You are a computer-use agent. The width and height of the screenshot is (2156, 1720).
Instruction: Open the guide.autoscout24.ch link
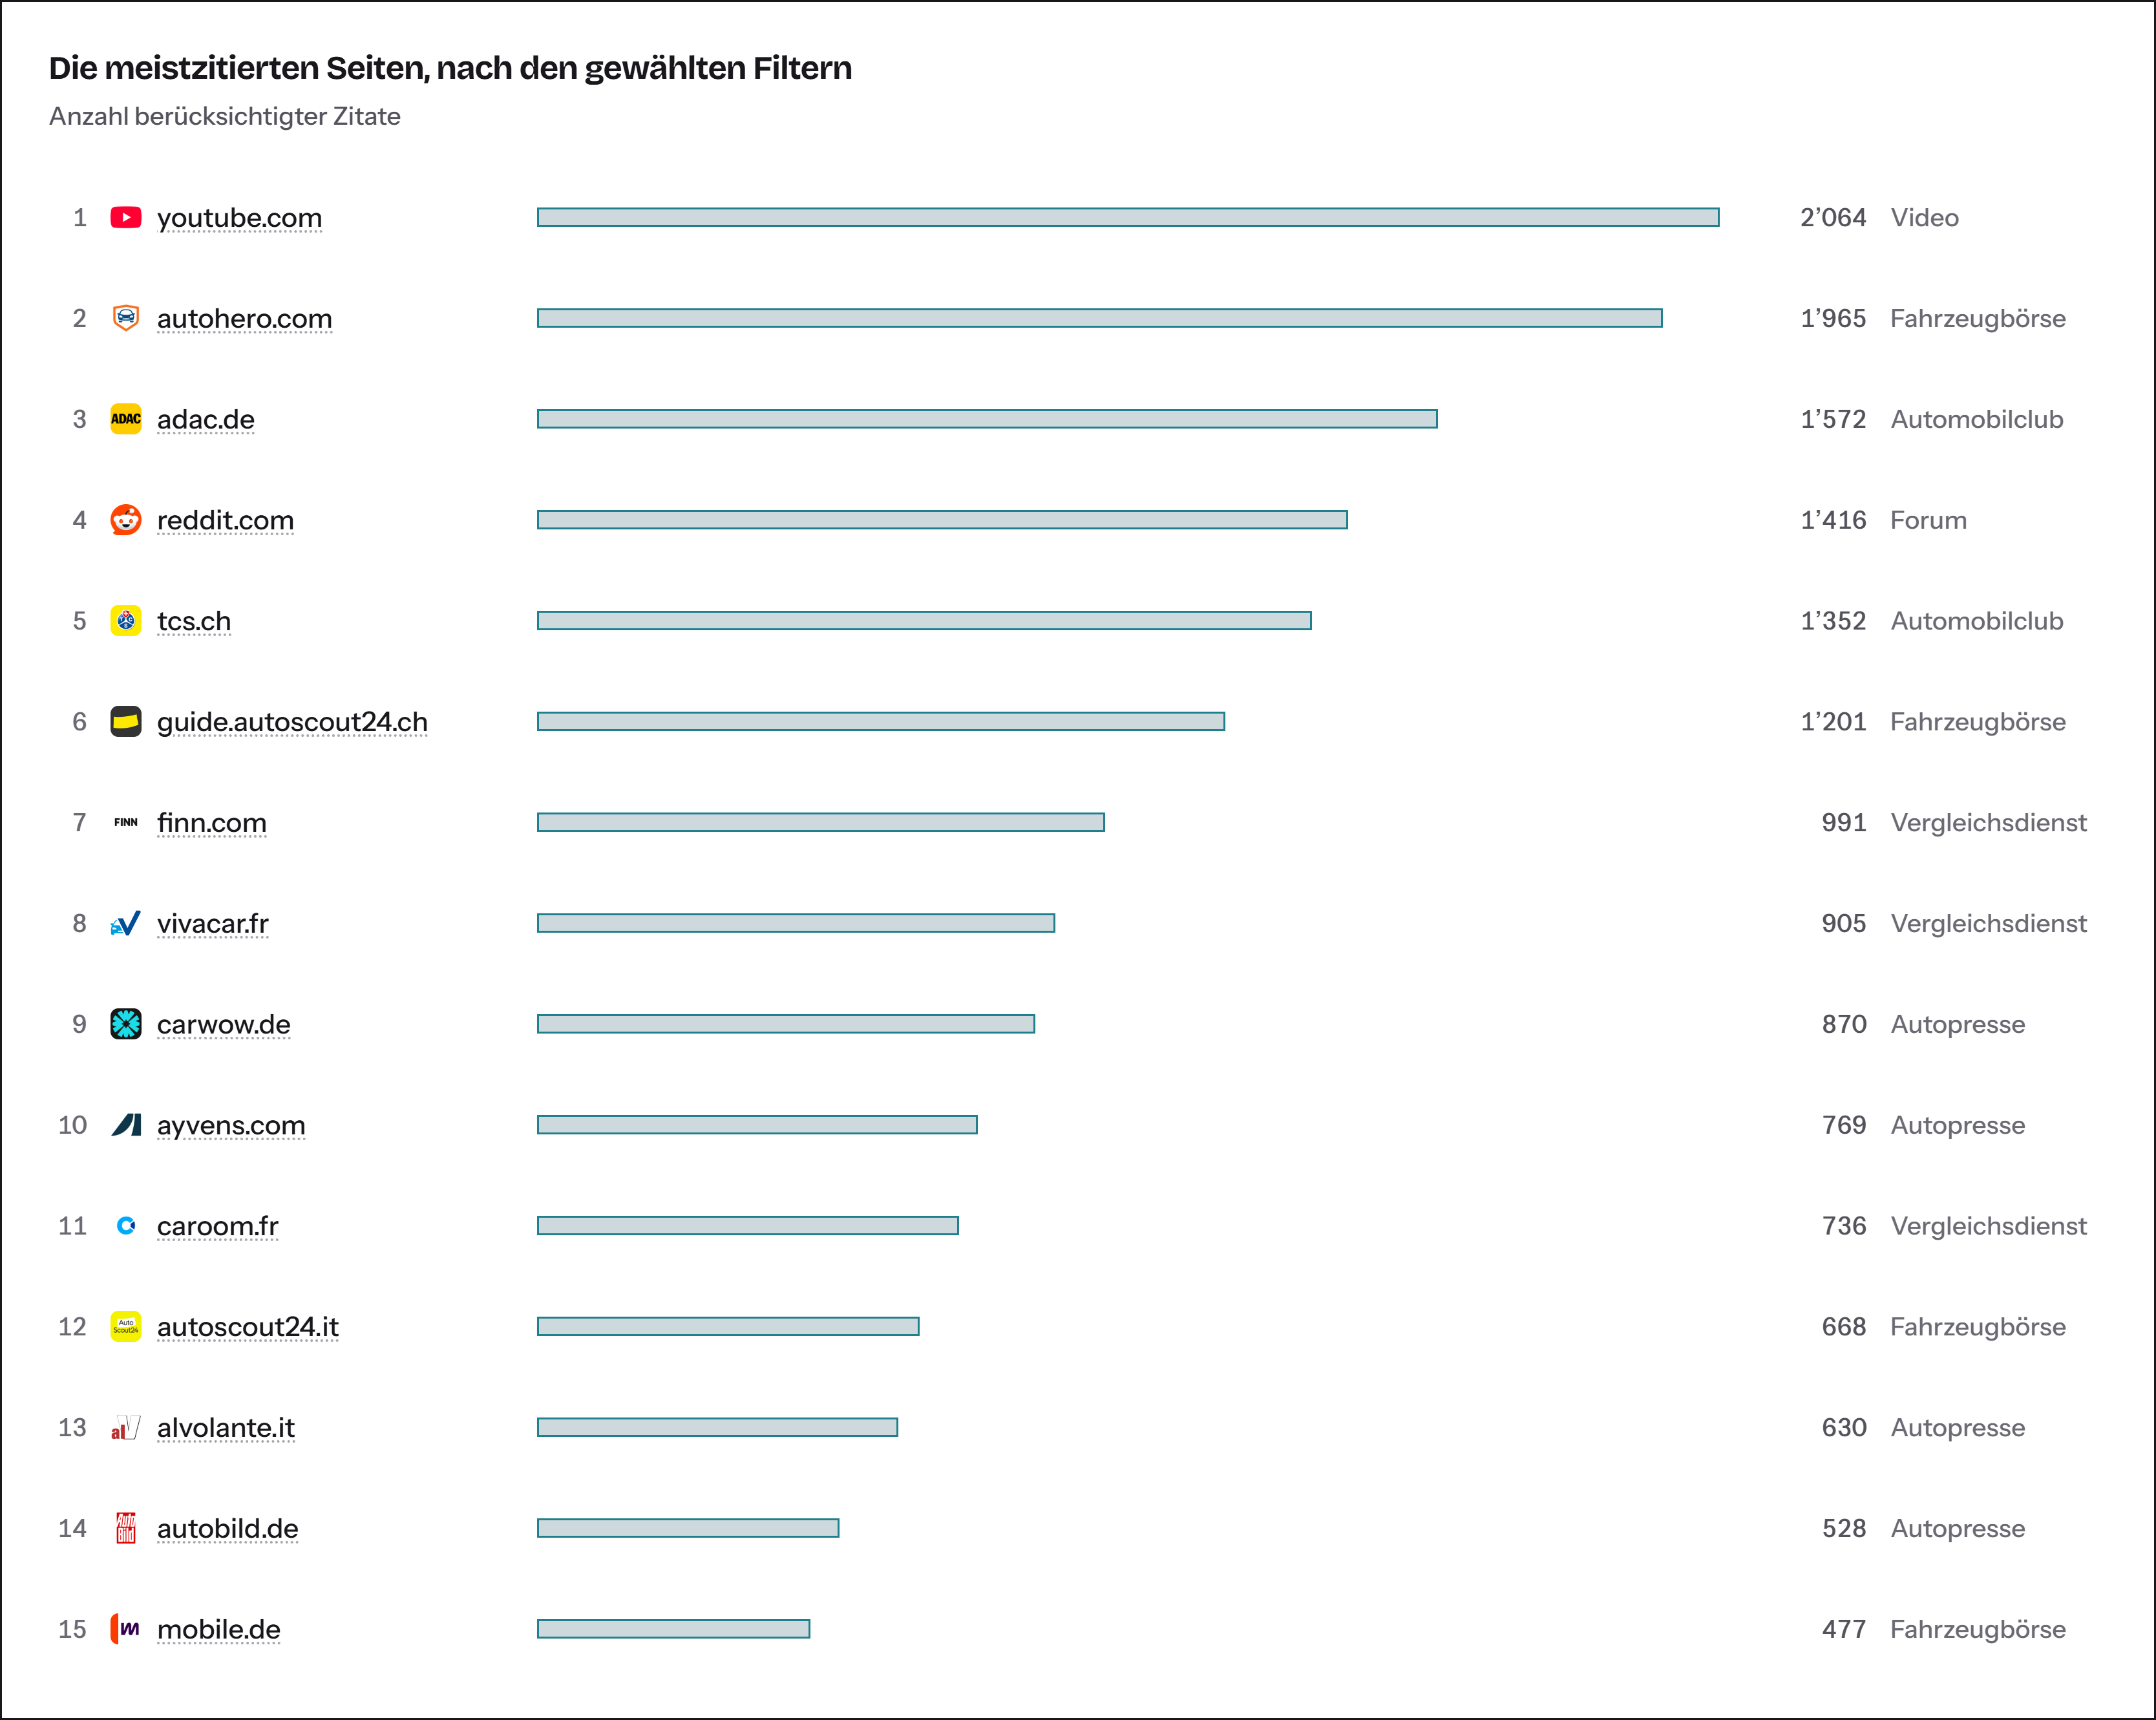point(292,722)
